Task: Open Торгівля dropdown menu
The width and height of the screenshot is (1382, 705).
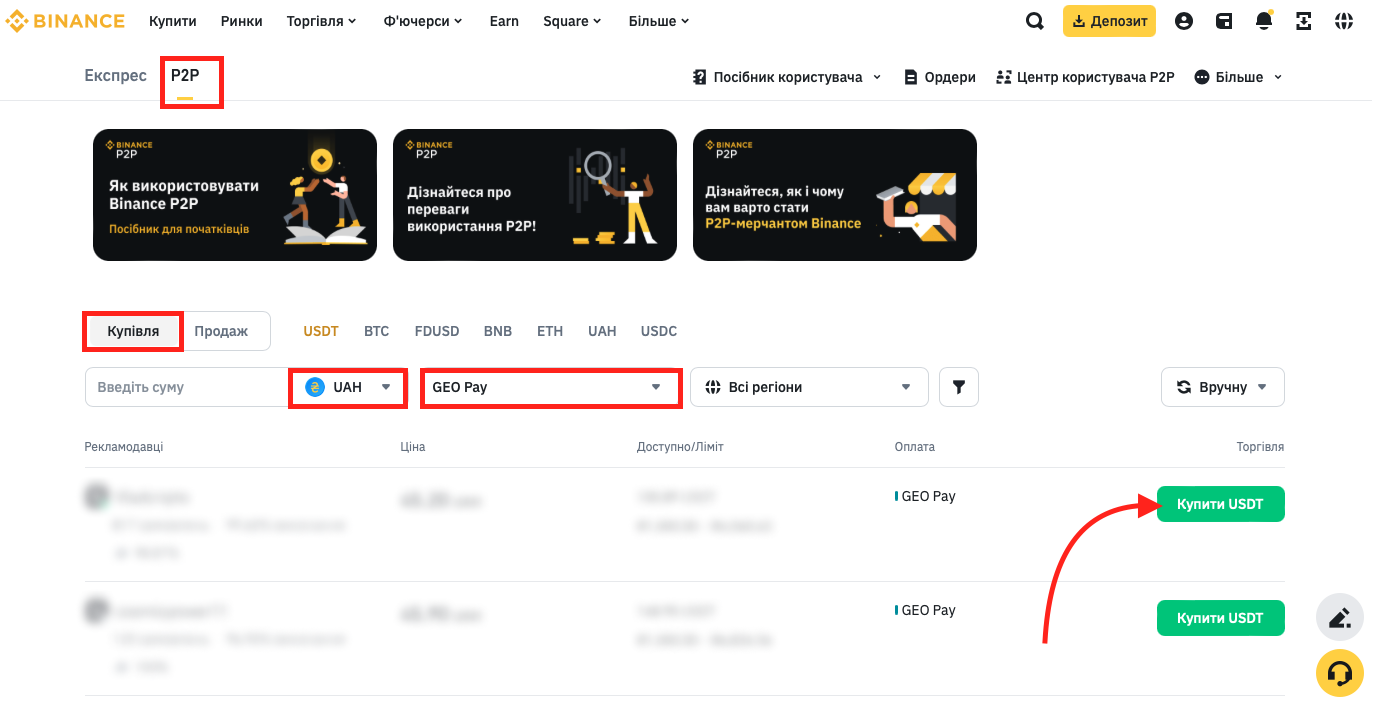Action: click(321, 21)
